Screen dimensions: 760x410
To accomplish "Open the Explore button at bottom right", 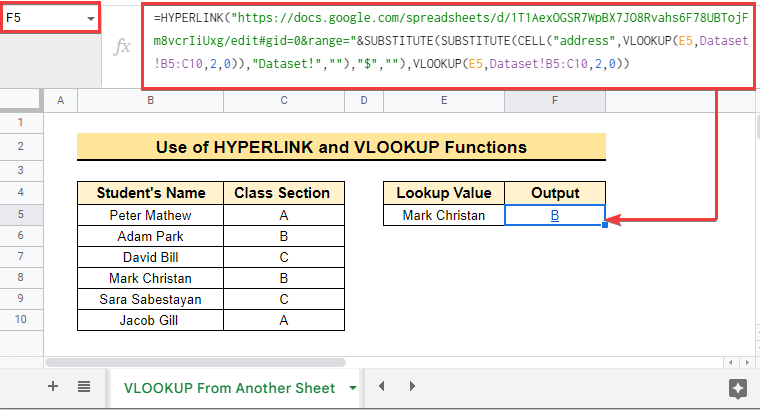I will point(738,389).
